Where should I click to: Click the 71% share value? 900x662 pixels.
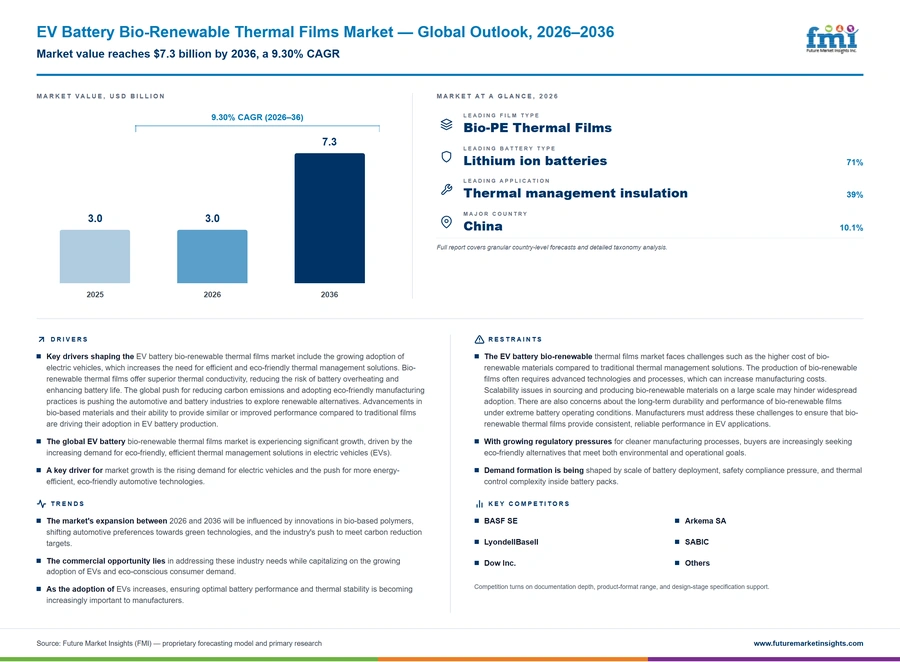[x=854, y=162]
